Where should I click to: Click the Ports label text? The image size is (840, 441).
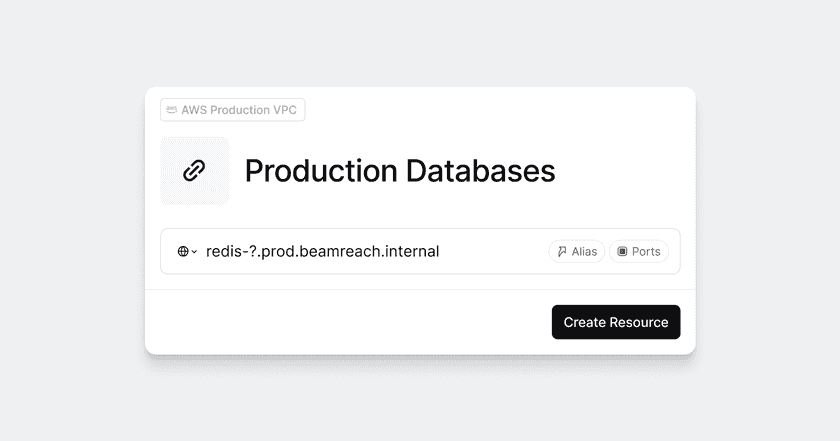tap(646, 252)
